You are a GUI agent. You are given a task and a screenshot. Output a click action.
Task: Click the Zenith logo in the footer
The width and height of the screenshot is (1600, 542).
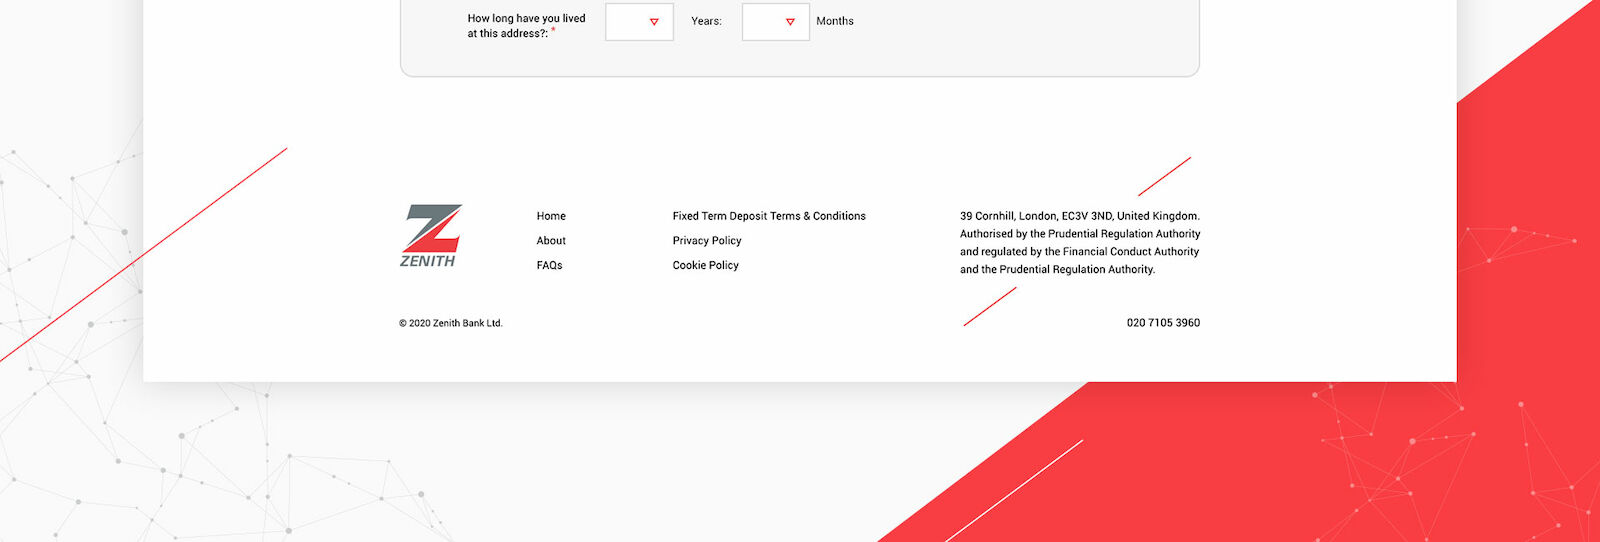(x=430, y=236)
